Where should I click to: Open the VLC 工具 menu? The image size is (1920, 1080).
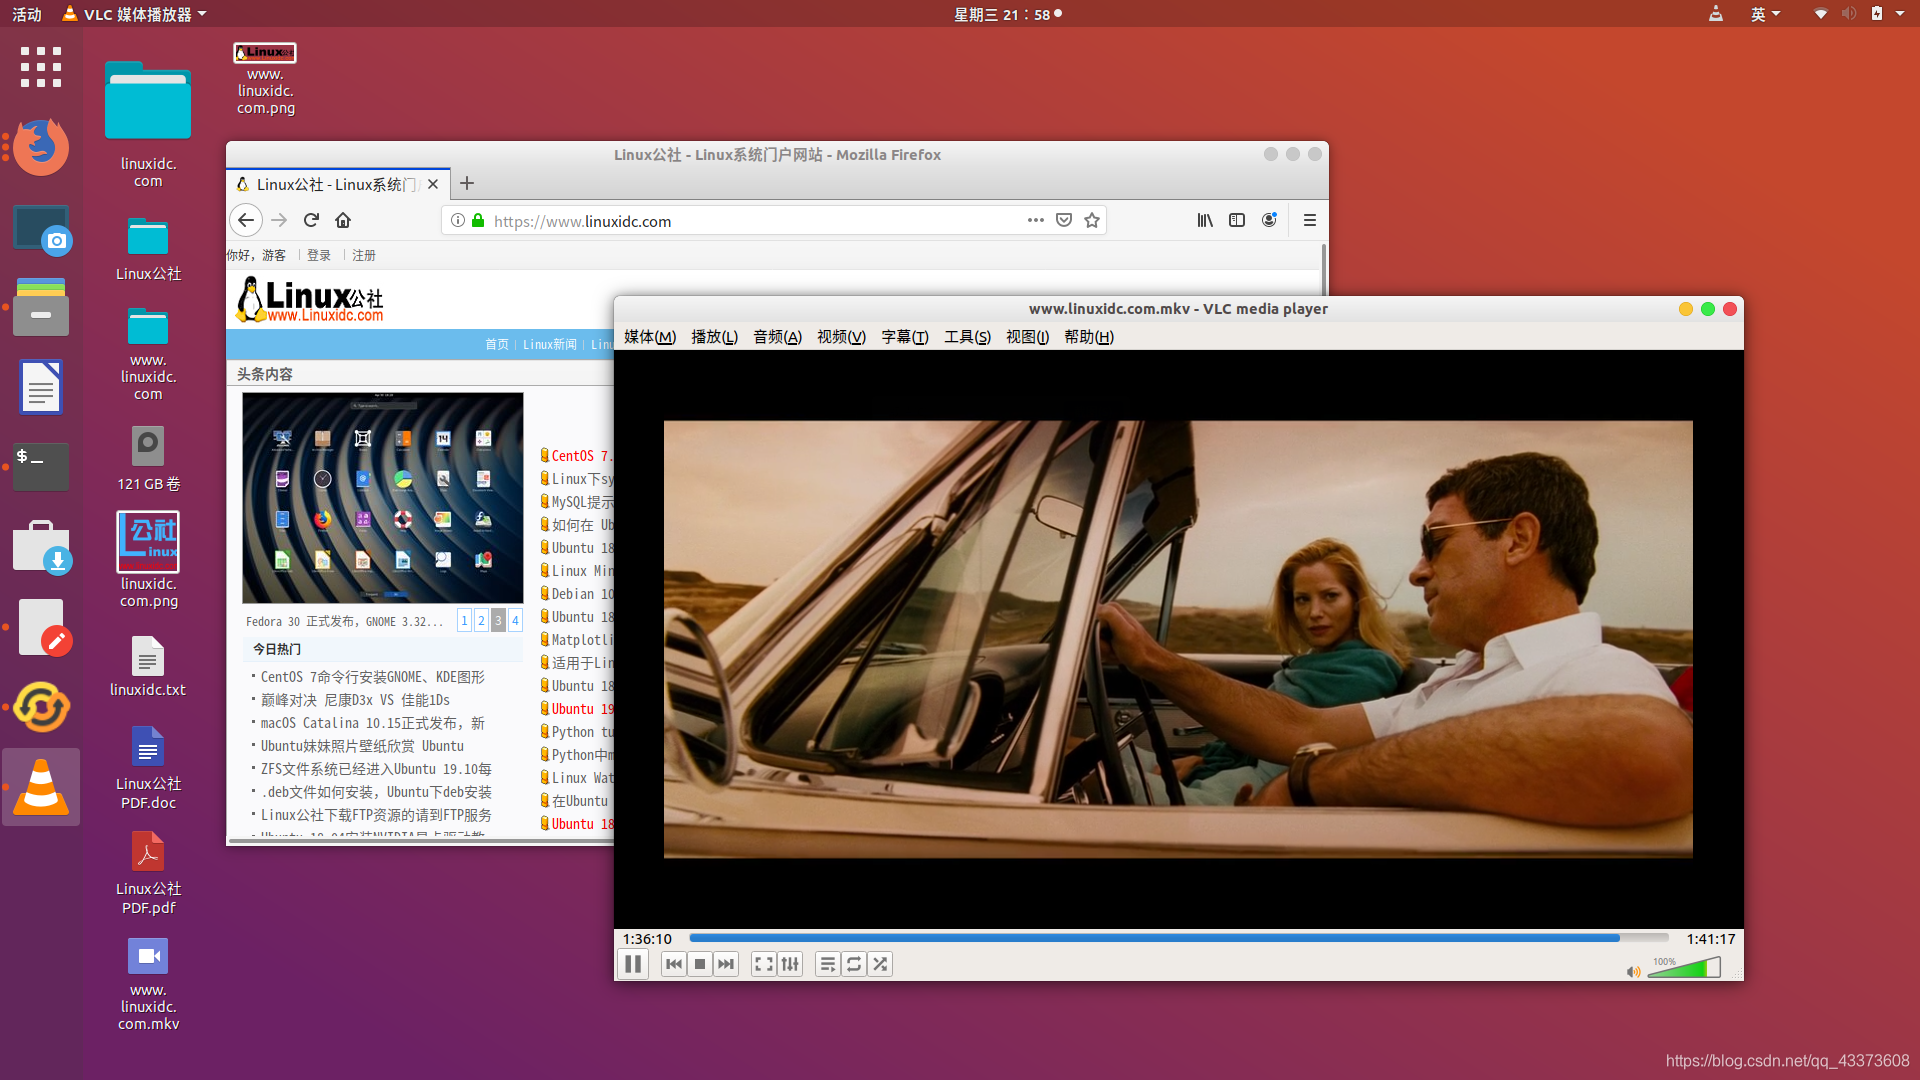[966, 337]
